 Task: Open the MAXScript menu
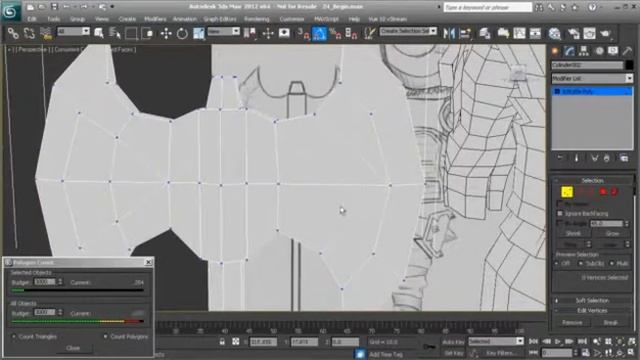(326, 19)
